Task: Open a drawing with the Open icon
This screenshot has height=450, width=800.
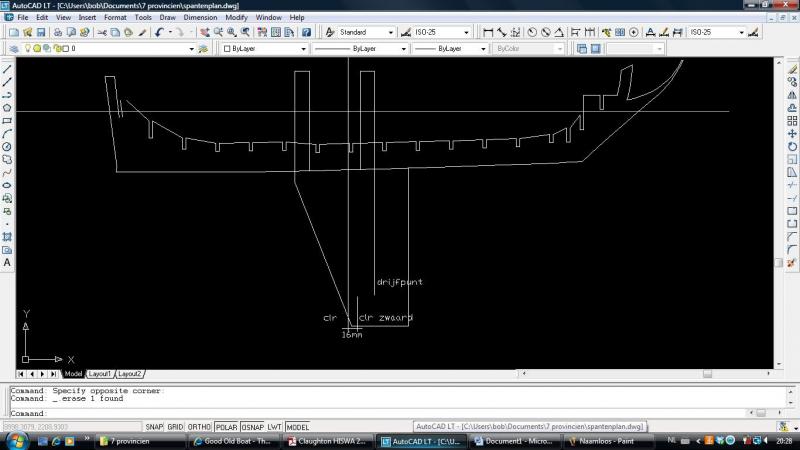Action: coord(28,32)
